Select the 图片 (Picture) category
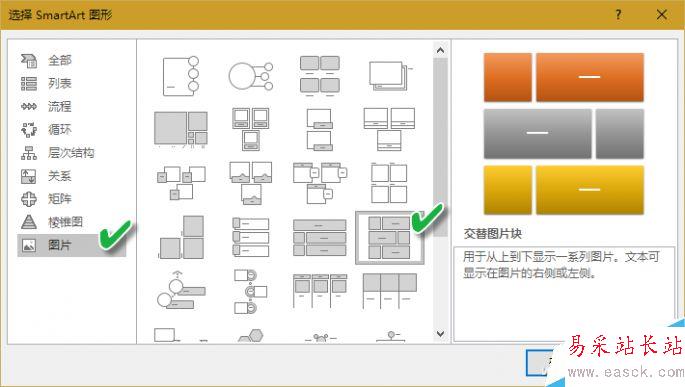 click(72, 245)
